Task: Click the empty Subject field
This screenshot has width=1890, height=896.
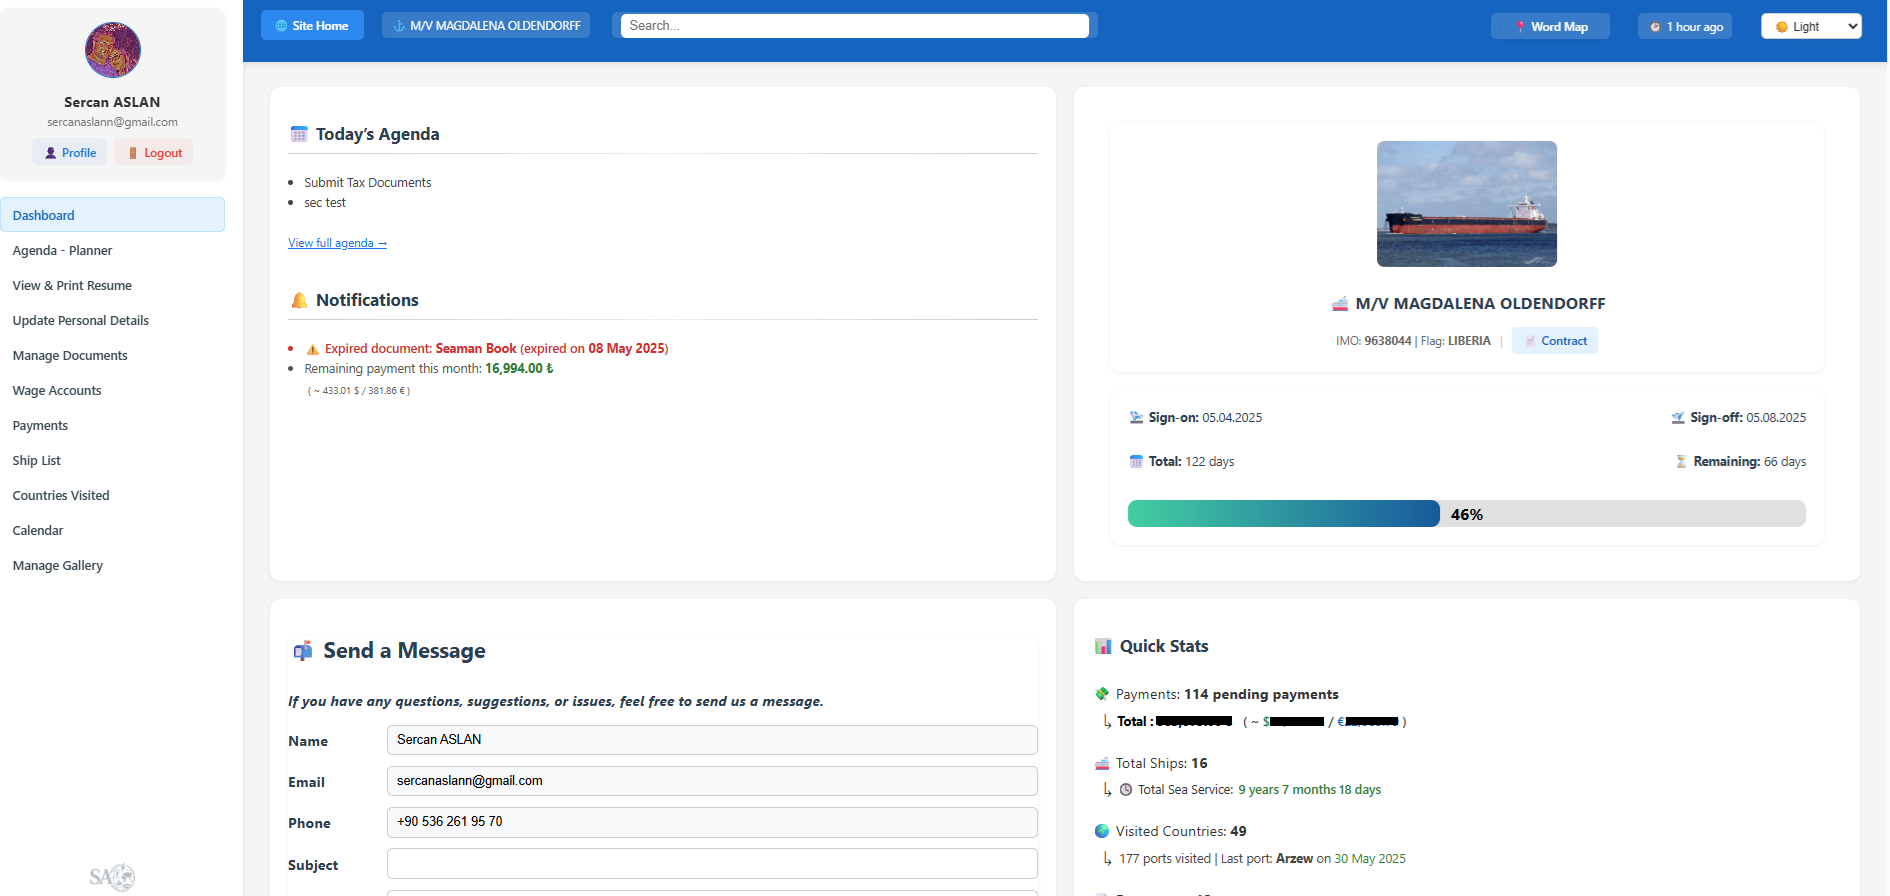Action: click(712, 863)
